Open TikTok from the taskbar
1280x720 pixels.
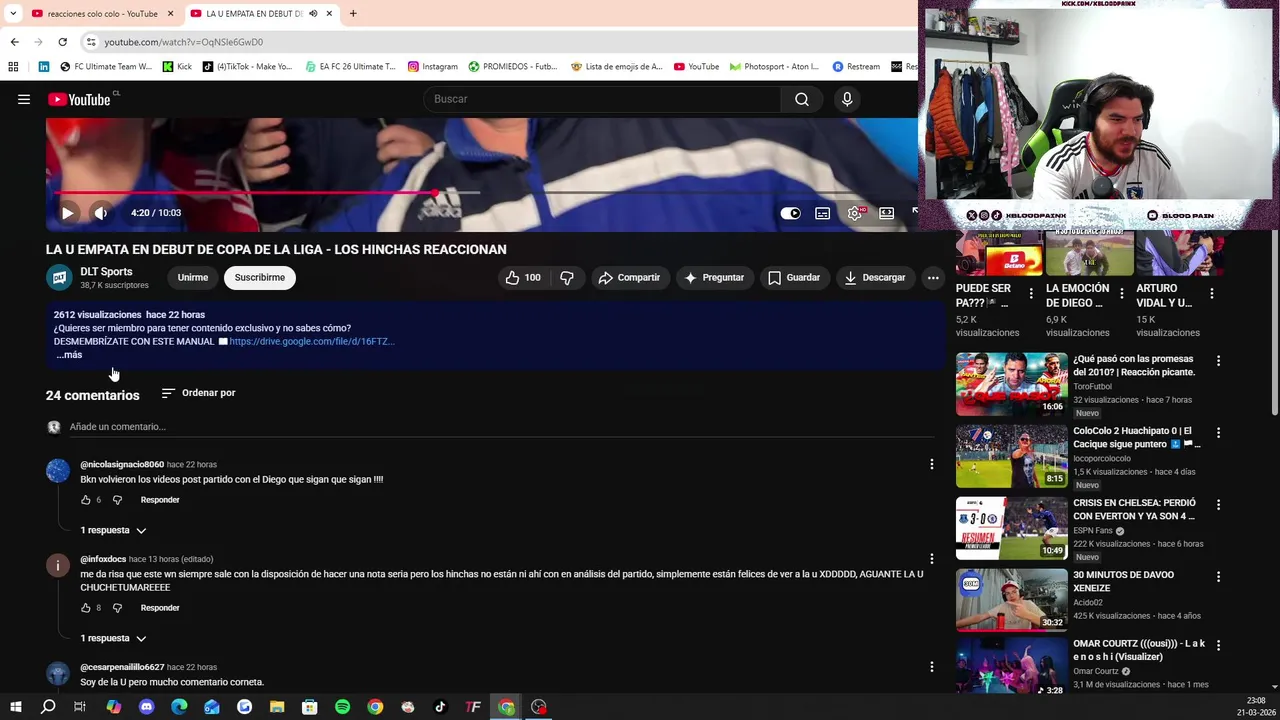pos(440,707)
